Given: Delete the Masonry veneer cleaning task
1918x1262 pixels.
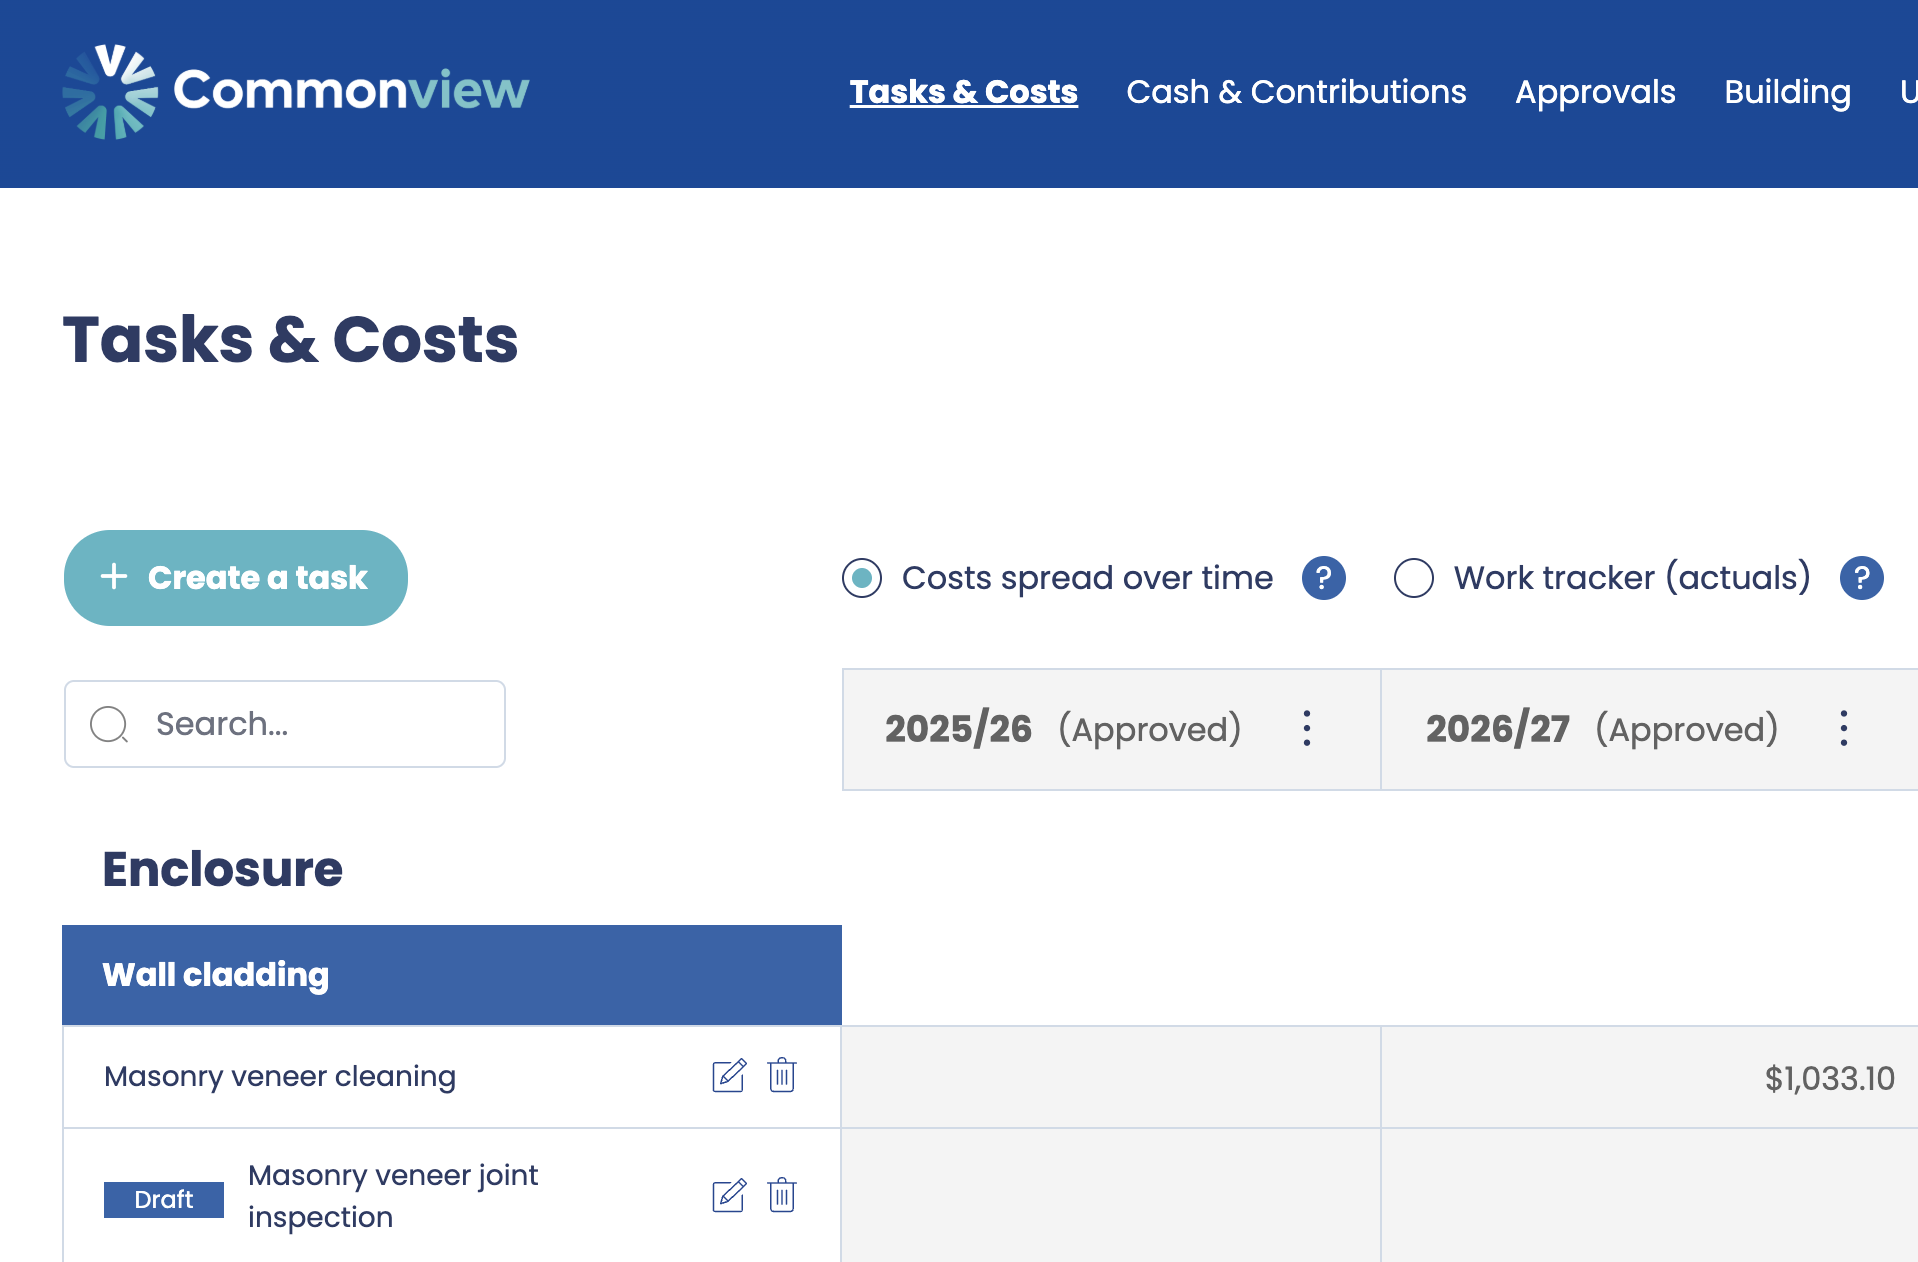Looking at the screenshot, I should pos(781,1076).
